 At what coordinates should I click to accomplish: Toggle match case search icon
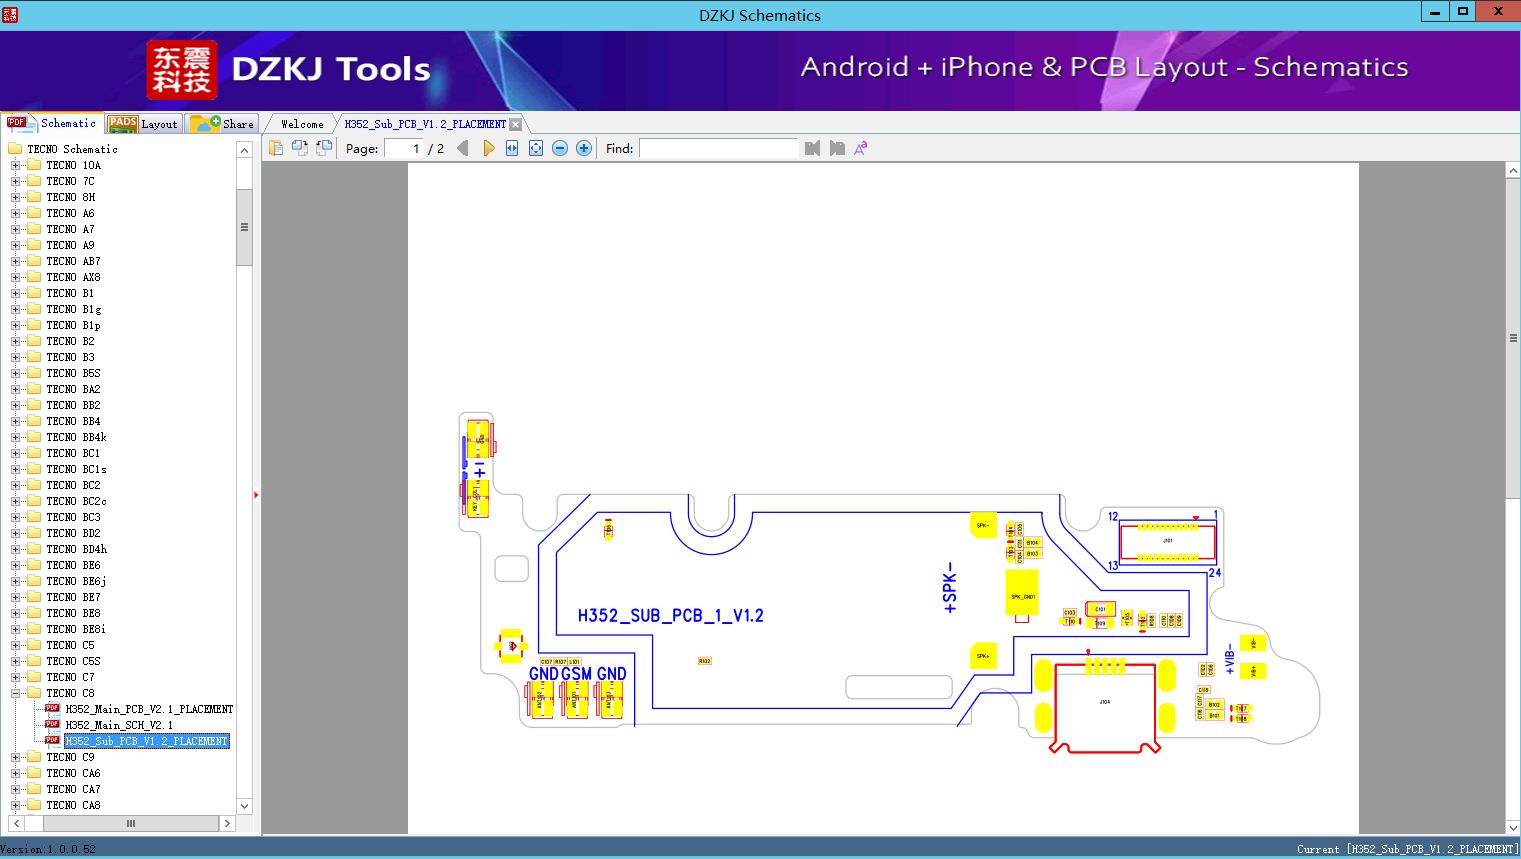[861, 148]
